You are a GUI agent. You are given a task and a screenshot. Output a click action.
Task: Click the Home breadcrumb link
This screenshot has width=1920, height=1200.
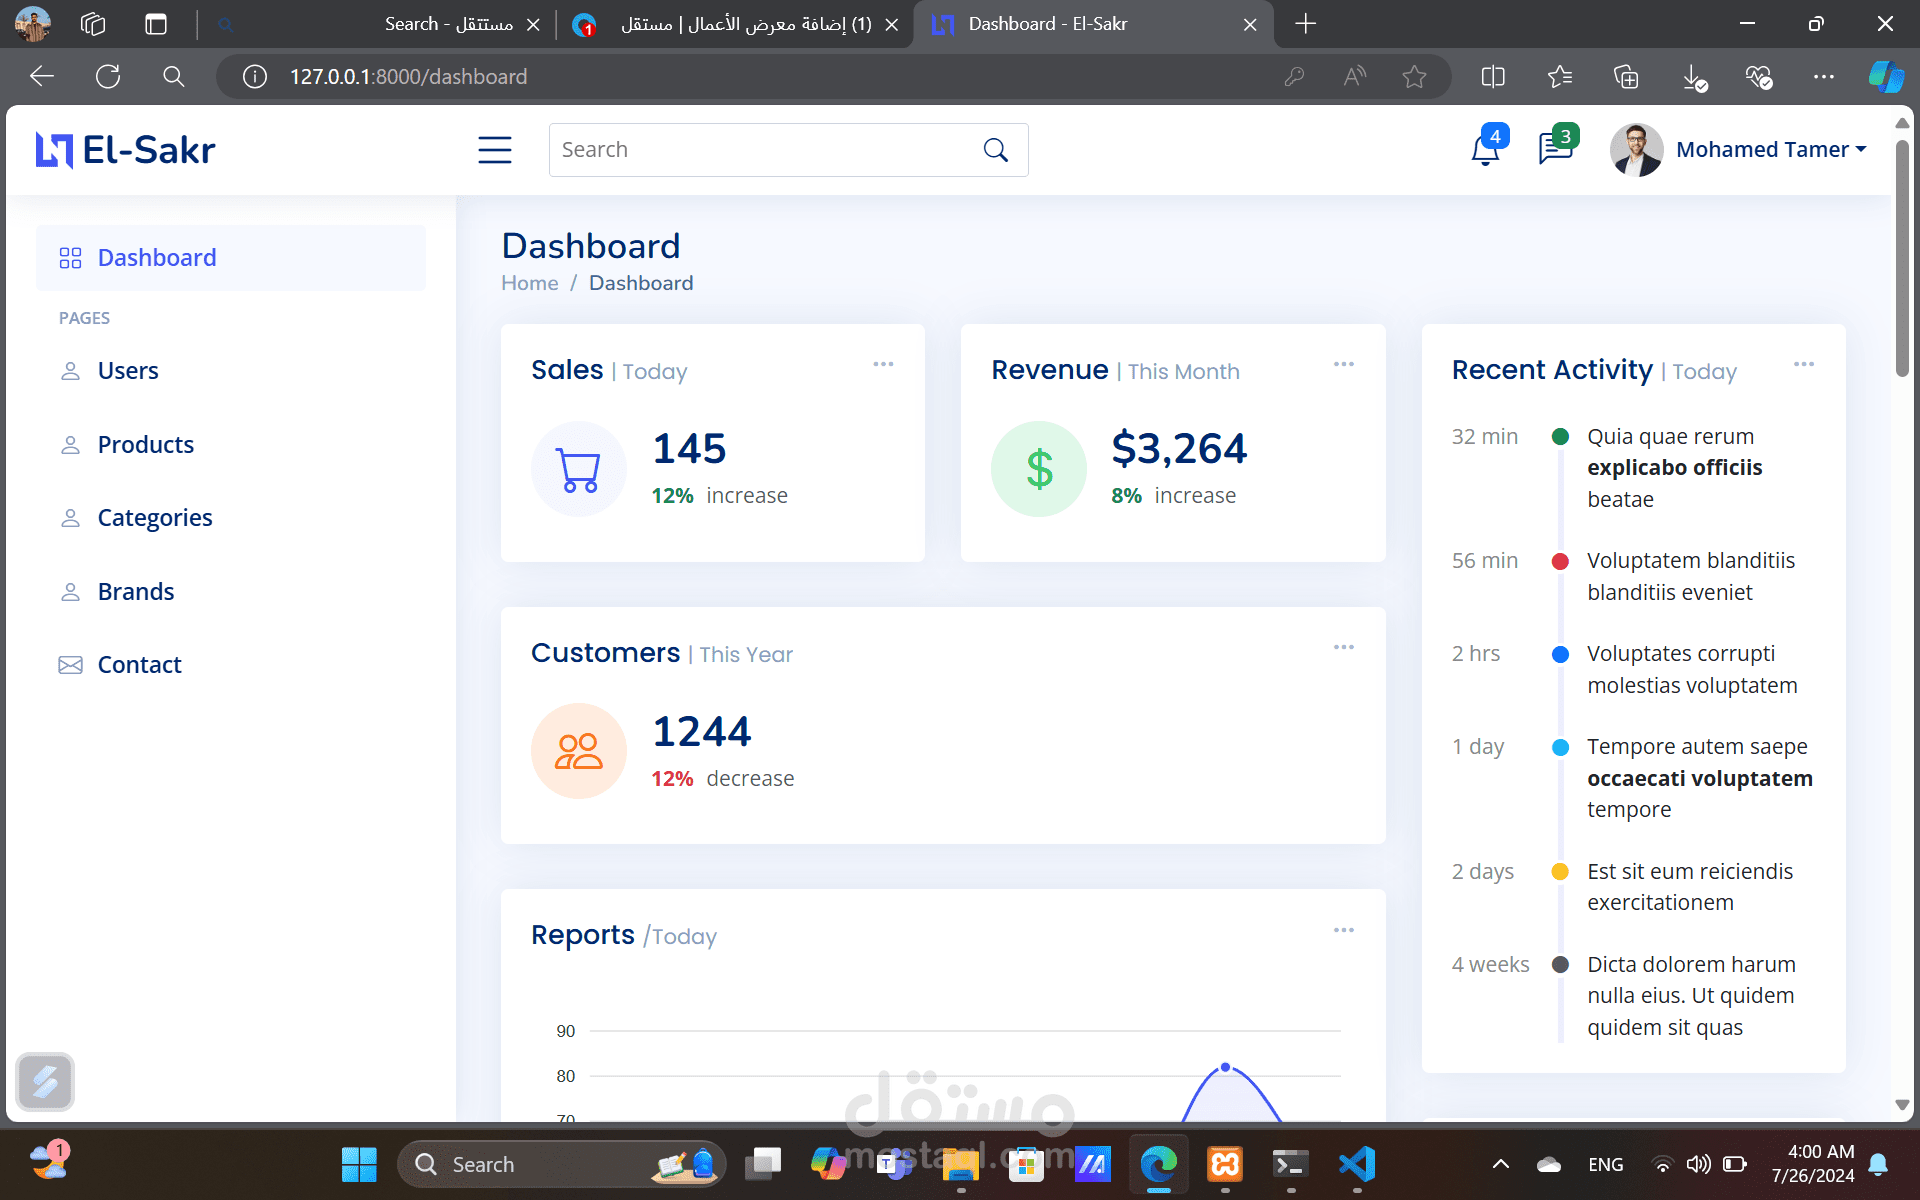pos(529,283)
